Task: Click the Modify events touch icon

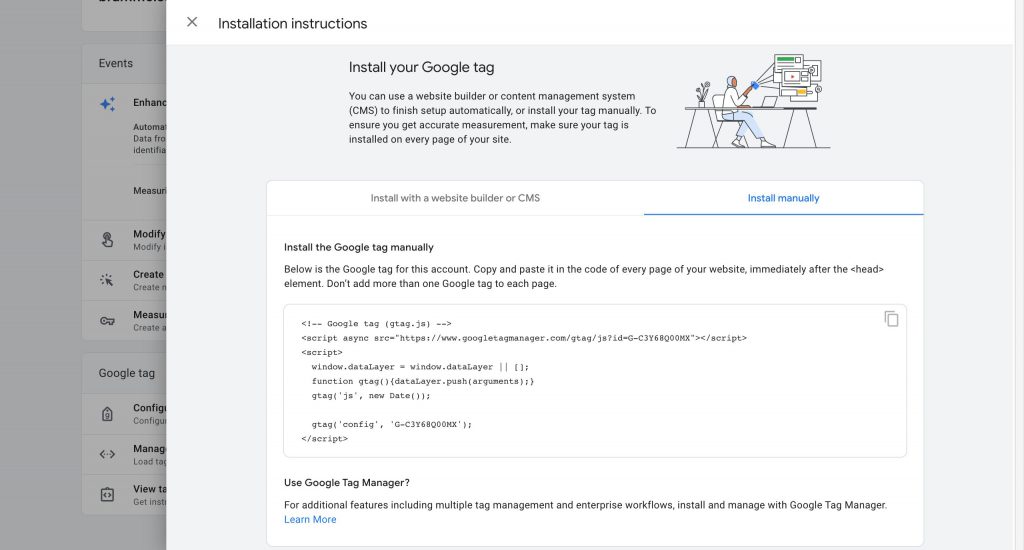Action: pyautogui.click(x=108, y=240)
